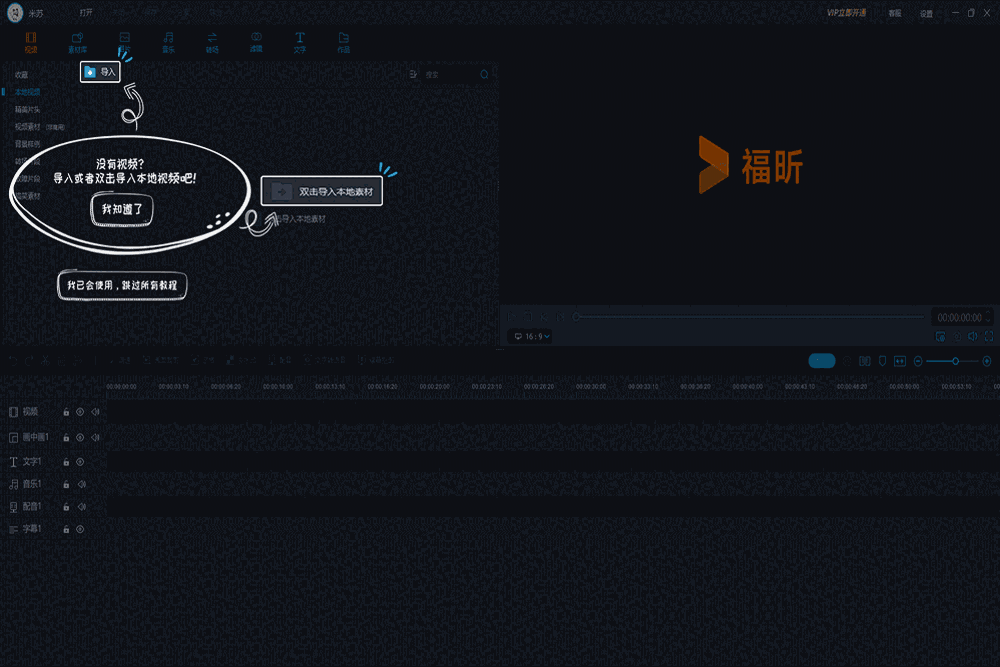1000x667 pixels.
Task: Toggle lock on the 字幕1 track
Action: tap(66, 529)
